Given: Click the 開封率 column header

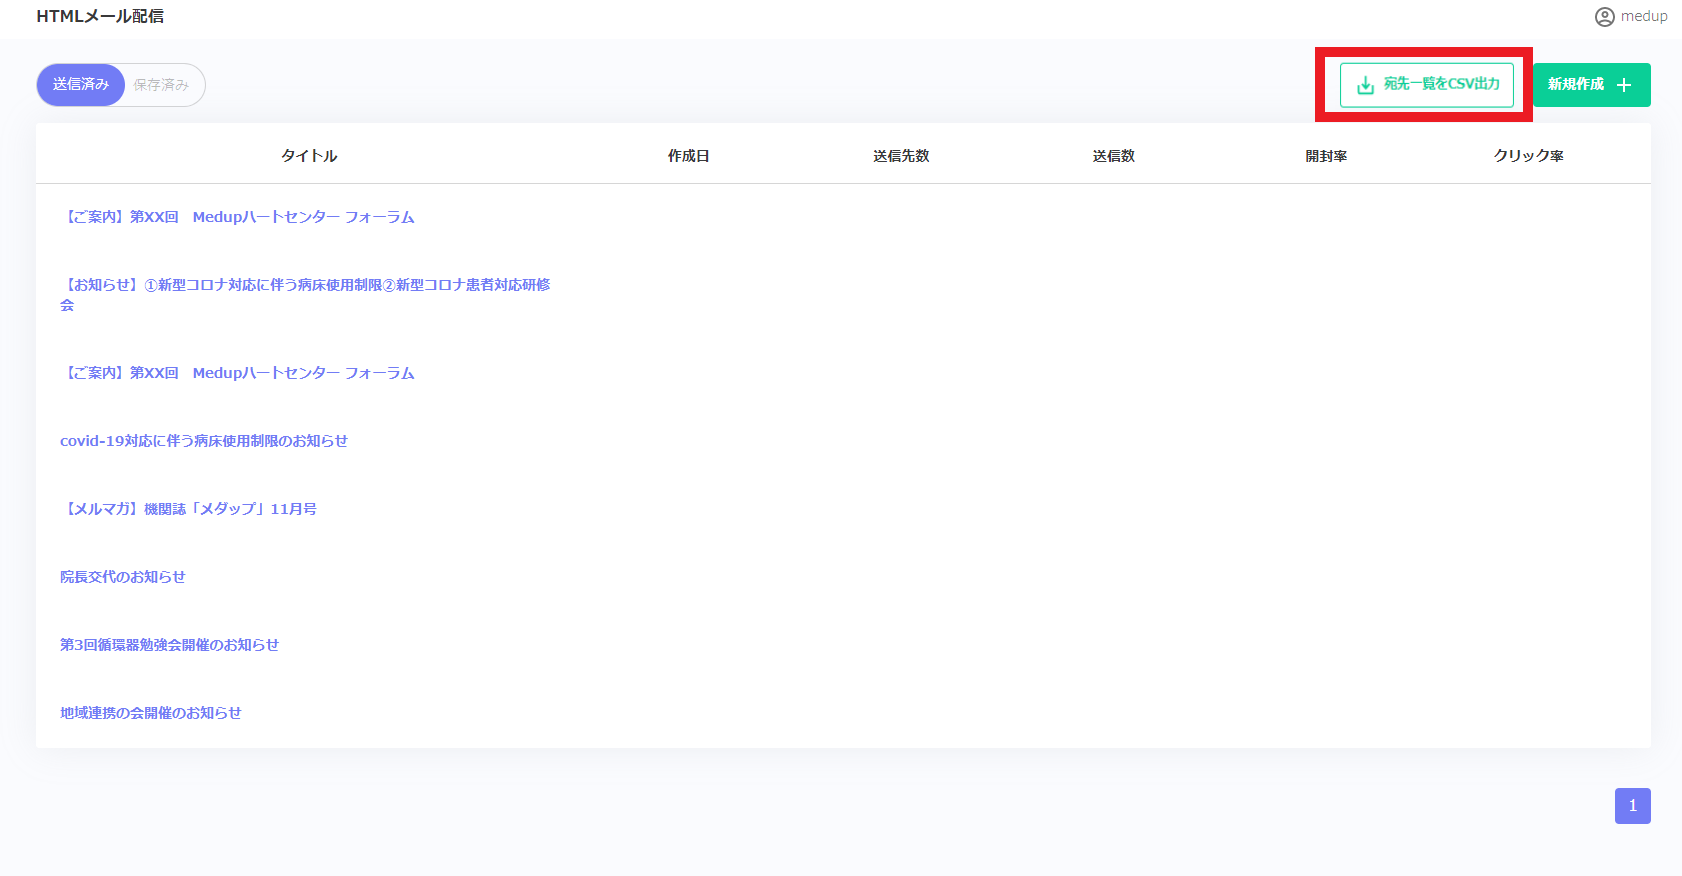Looking at the screenshot, I should [x=1326, y=156].
